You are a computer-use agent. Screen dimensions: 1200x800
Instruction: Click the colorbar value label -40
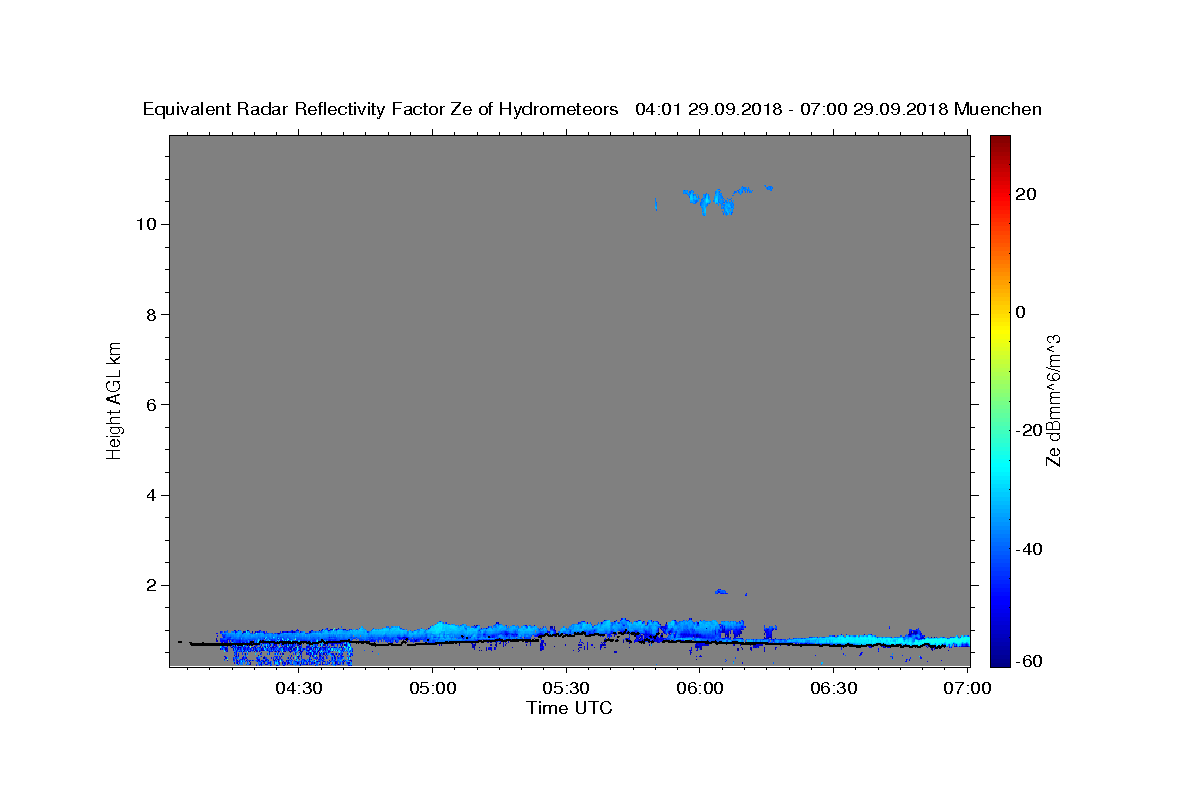pyautogui.click(x=1028, y=548)
